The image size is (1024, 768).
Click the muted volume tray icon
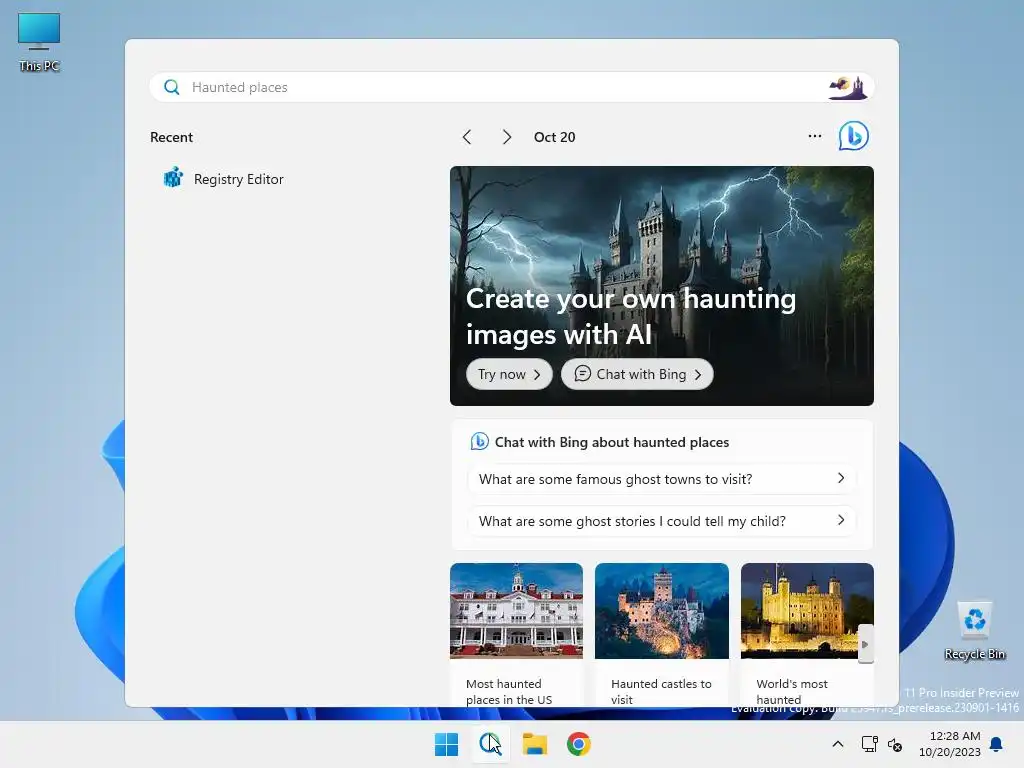(x=895, y=744)
